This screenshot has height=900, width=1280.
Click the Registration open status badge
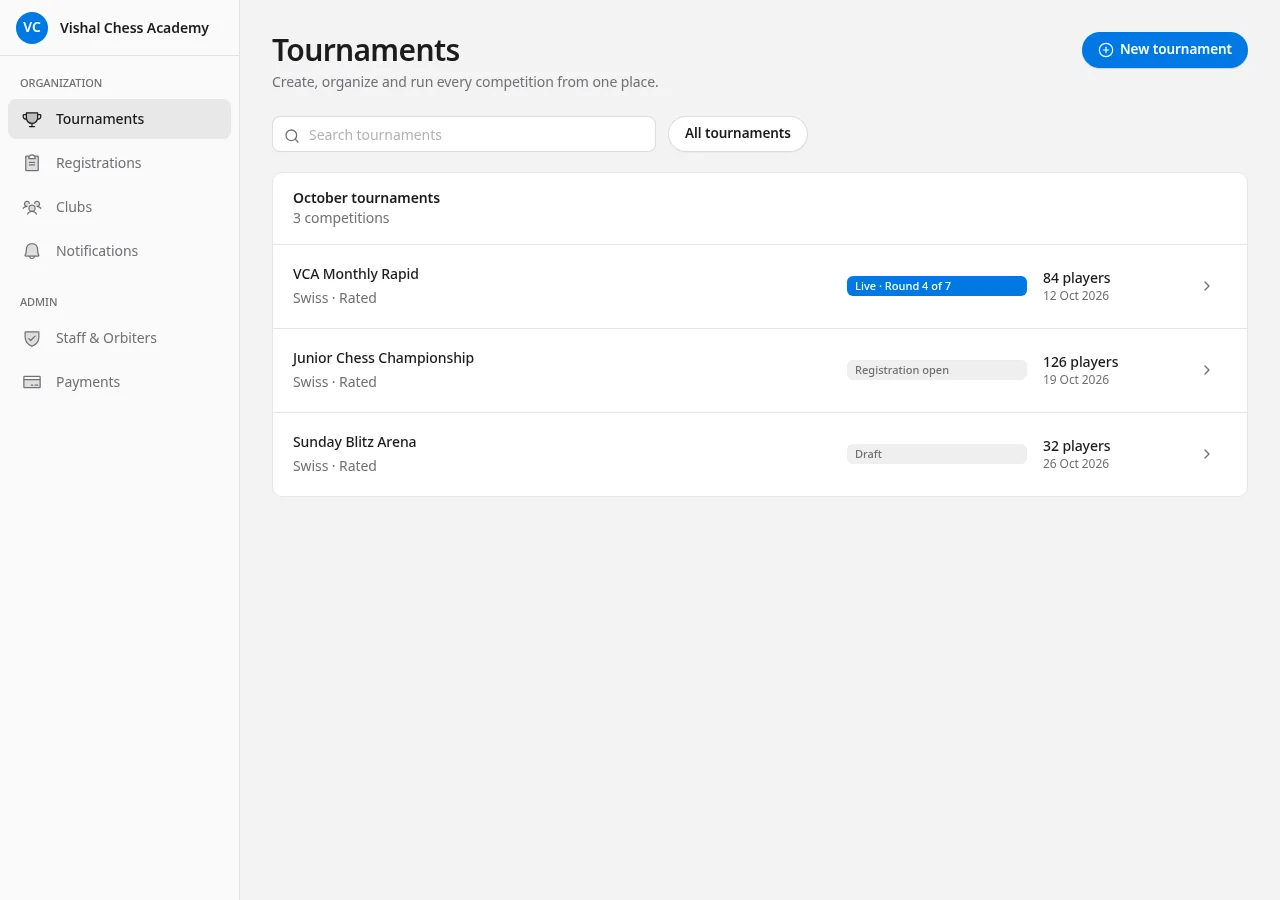tap(937, 370)
